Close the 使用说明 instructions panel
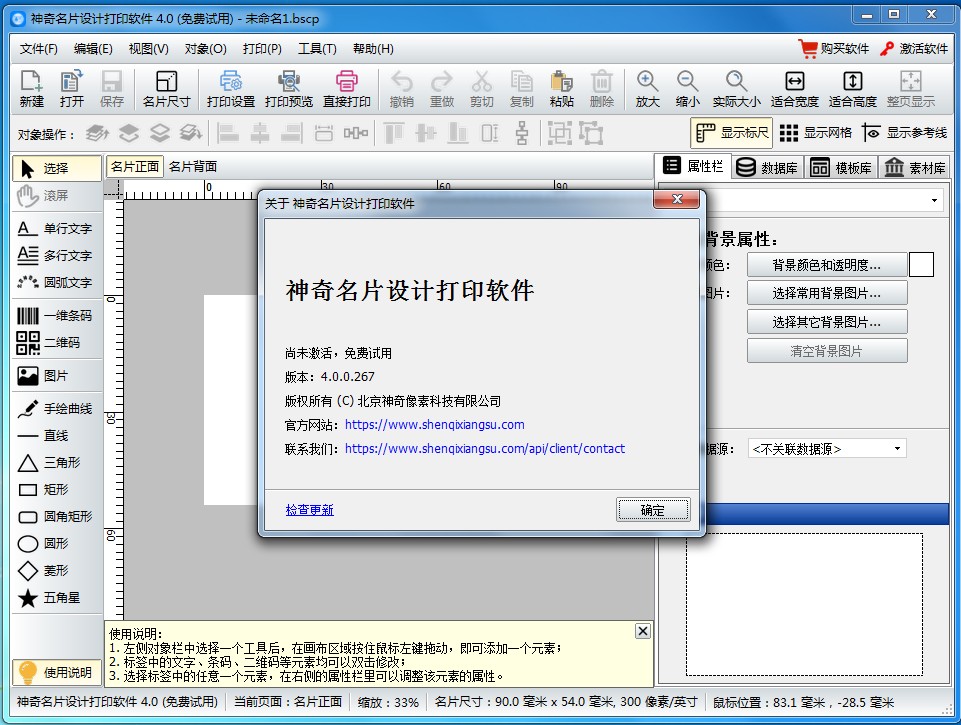This screenshot has height=725, width=961. click(642, 631)
